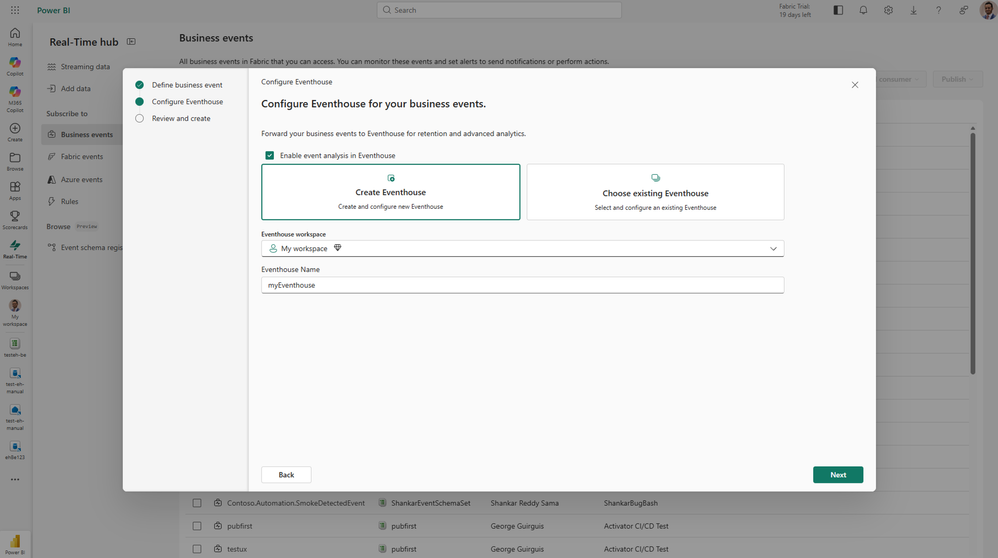Viewport: 998px width, 558px height.
Task: Click the events list vertical scrollbar
Action: [x=973, y=251]
